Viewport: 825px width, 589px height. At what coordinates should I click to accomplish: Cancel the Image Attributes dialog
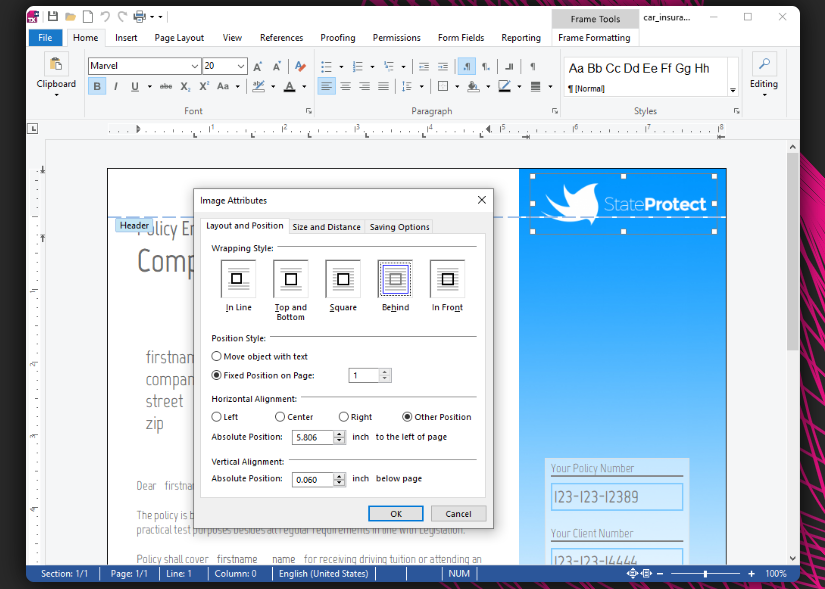coord(459,513)
